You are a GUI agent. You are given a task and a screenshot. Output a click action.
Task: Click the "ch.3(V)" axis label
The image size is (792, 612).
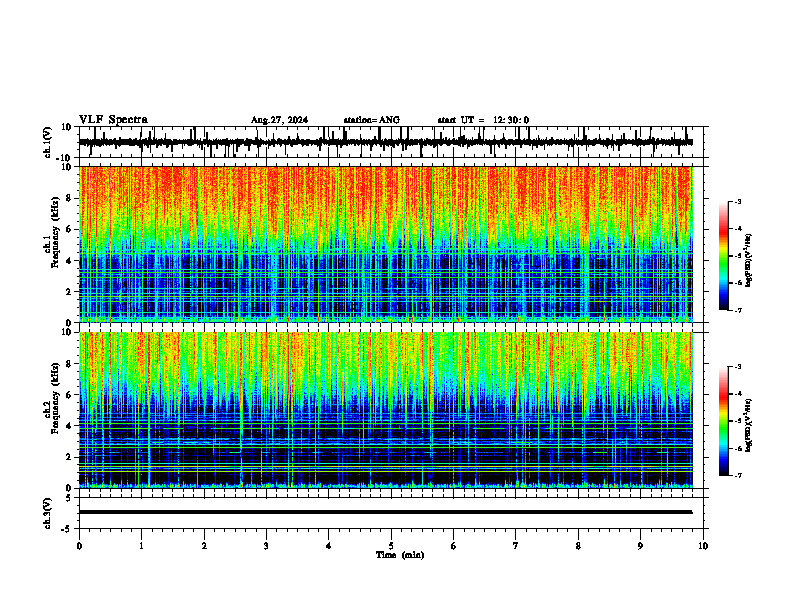pyautogui.click(x=48, y=513)
